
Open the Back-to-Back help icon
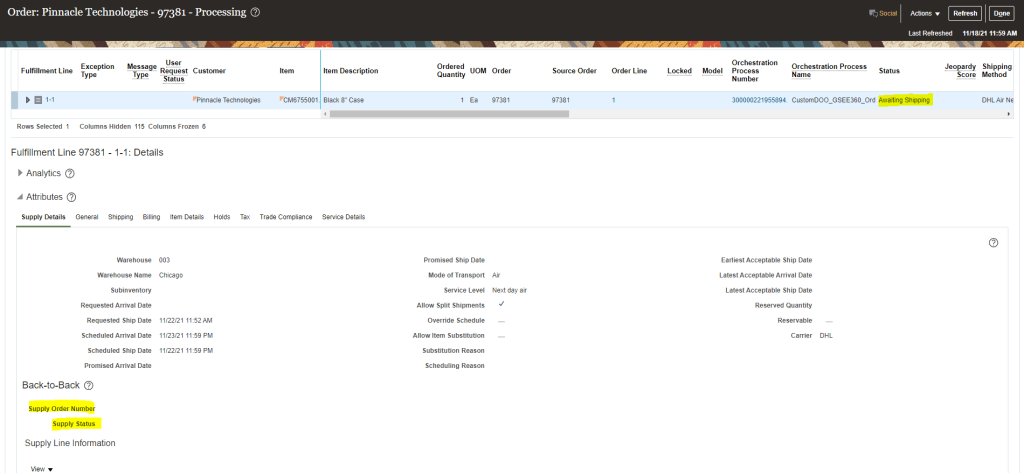coord(89,385)
